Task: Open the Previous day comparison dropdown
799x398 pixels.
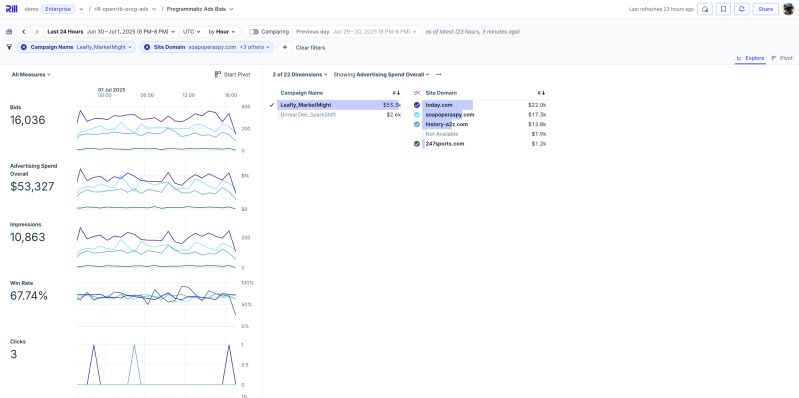Action: (356, 32)
